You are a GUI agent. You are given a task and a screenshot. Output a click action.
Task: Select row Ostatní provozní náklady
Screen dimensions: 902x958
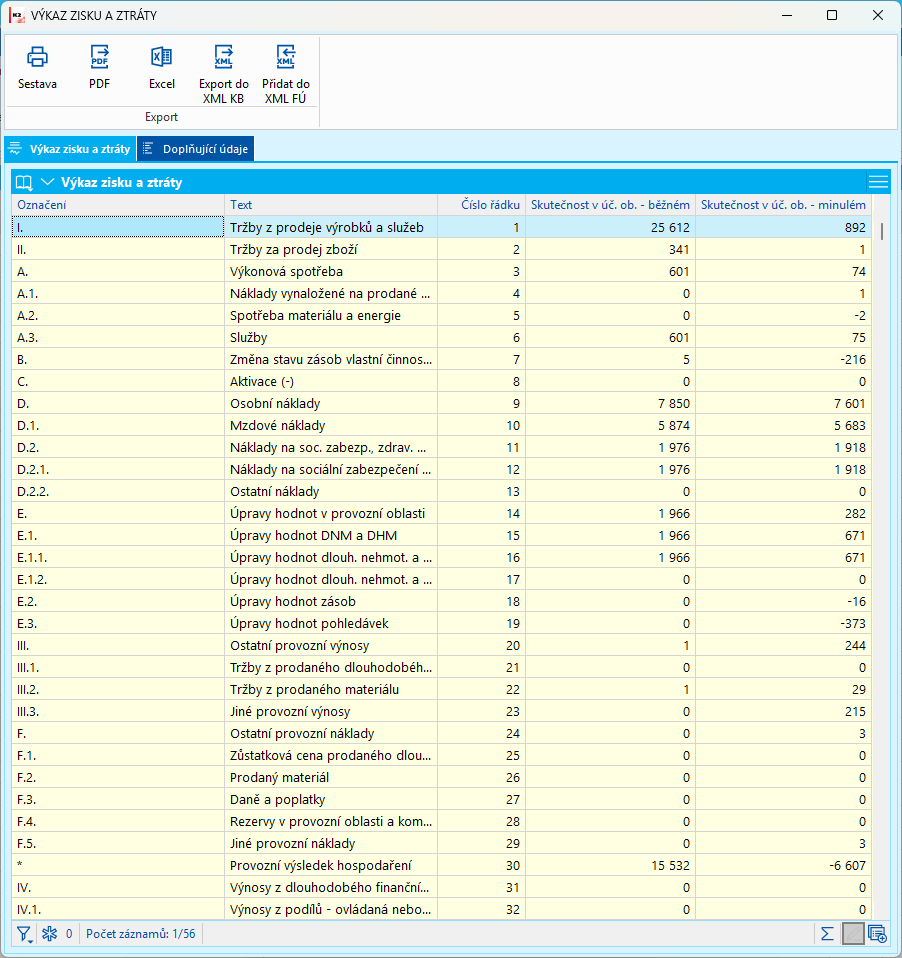pyautogui.click(x=441, y=733)
